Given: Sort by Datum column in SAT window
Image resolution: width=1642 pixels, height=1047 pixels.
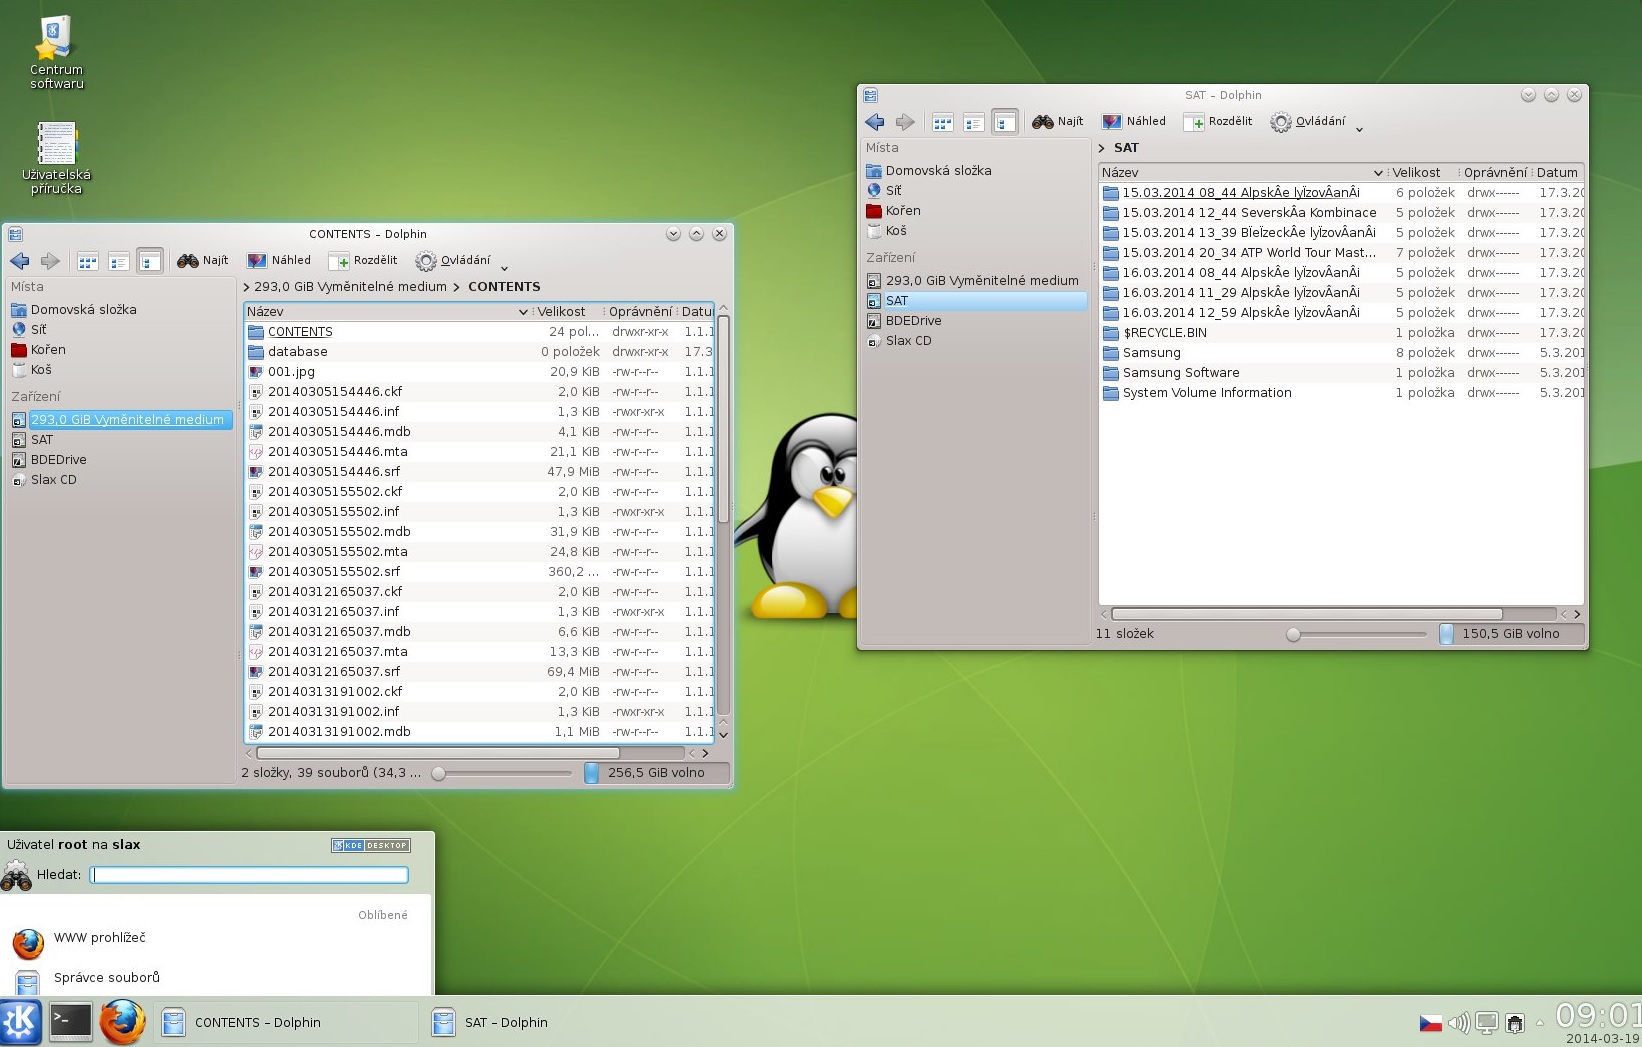Looking at the screenshot, I should coord(1557,173).
